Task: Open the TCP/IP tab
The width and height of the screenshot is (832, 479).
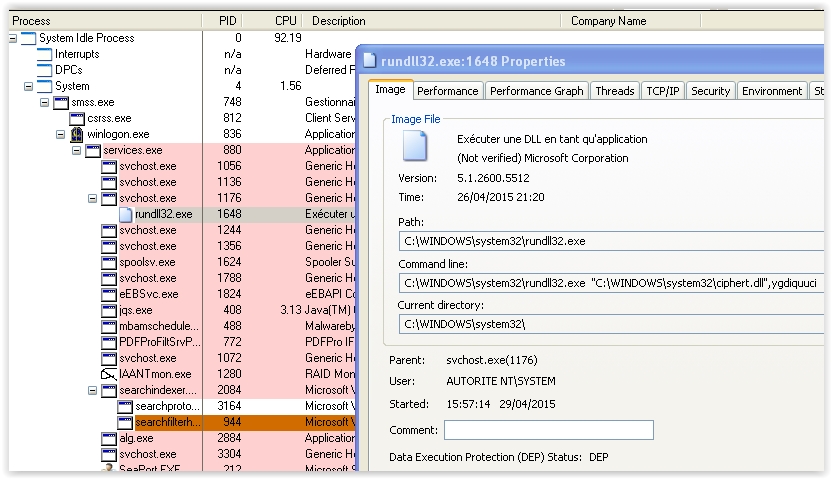Action: 662,91
